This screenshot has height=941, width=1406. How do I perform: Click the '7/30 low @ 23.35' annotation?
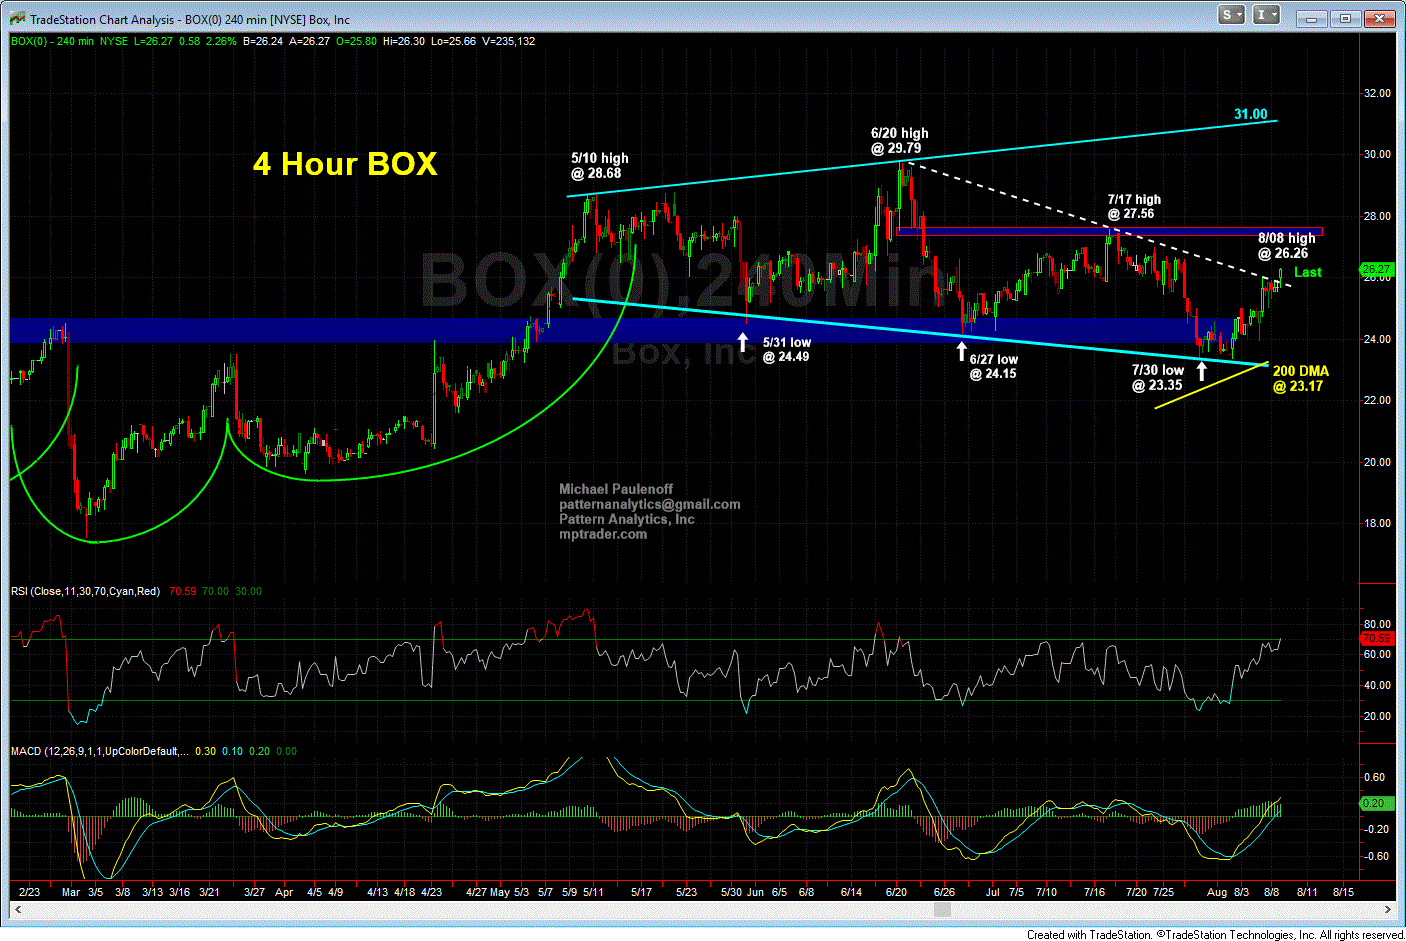click(1158, 377)
